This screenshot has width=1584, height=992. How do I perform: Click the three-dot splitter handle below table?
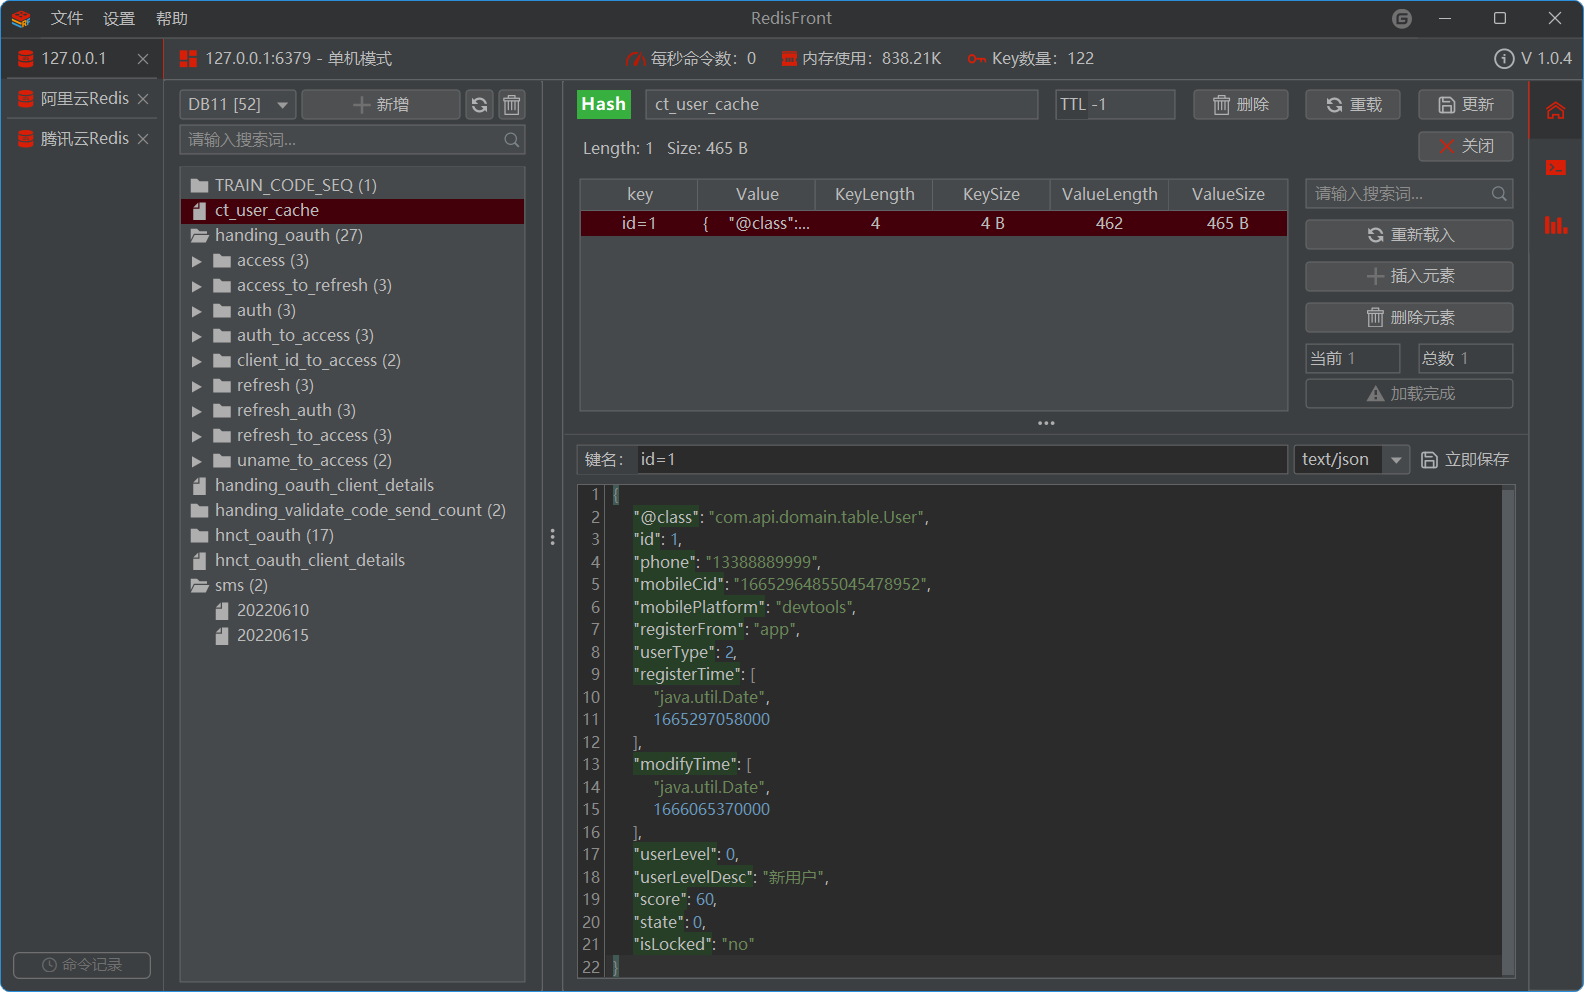click(1046, 423)
